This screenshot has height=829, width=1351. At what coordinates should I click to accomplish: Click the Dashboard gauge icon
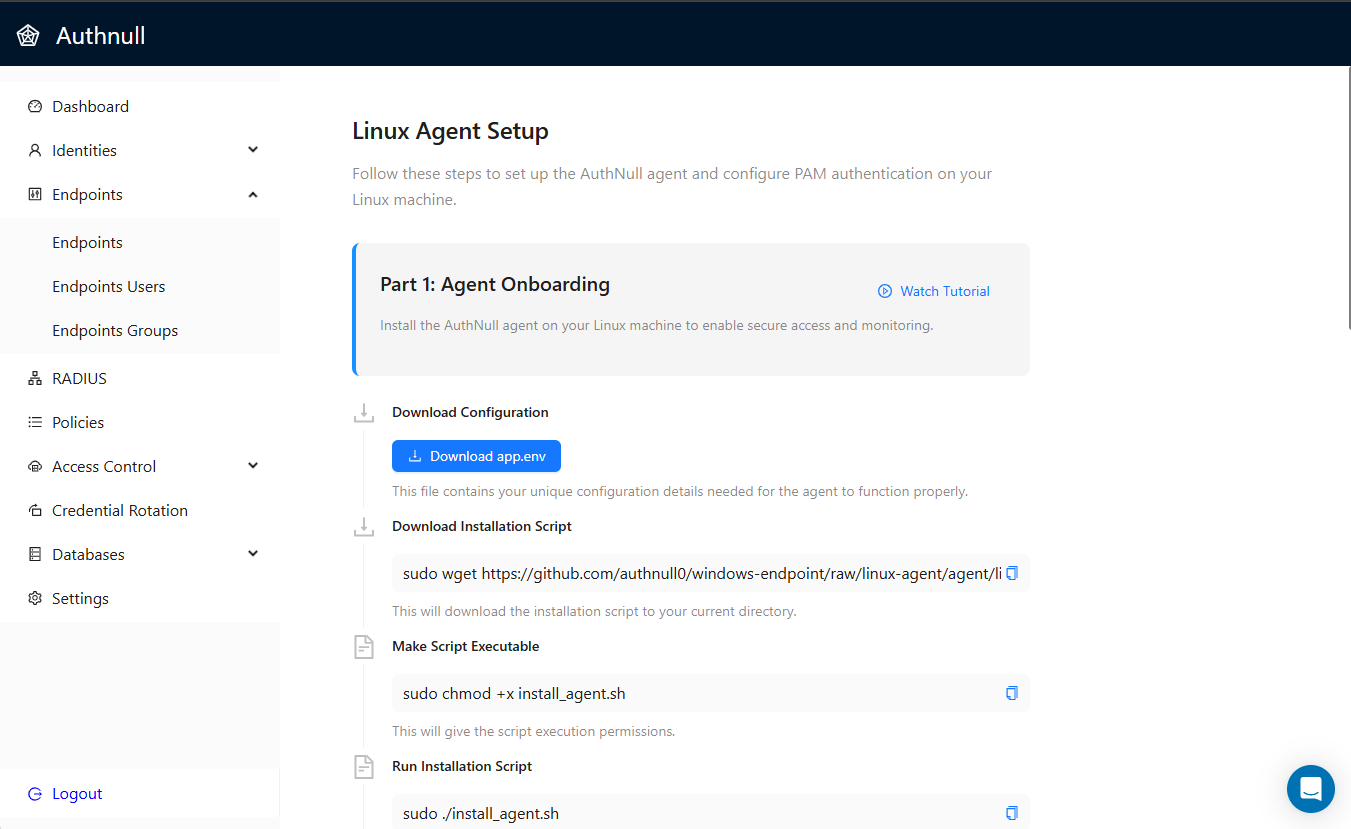(x=35, y=107)
